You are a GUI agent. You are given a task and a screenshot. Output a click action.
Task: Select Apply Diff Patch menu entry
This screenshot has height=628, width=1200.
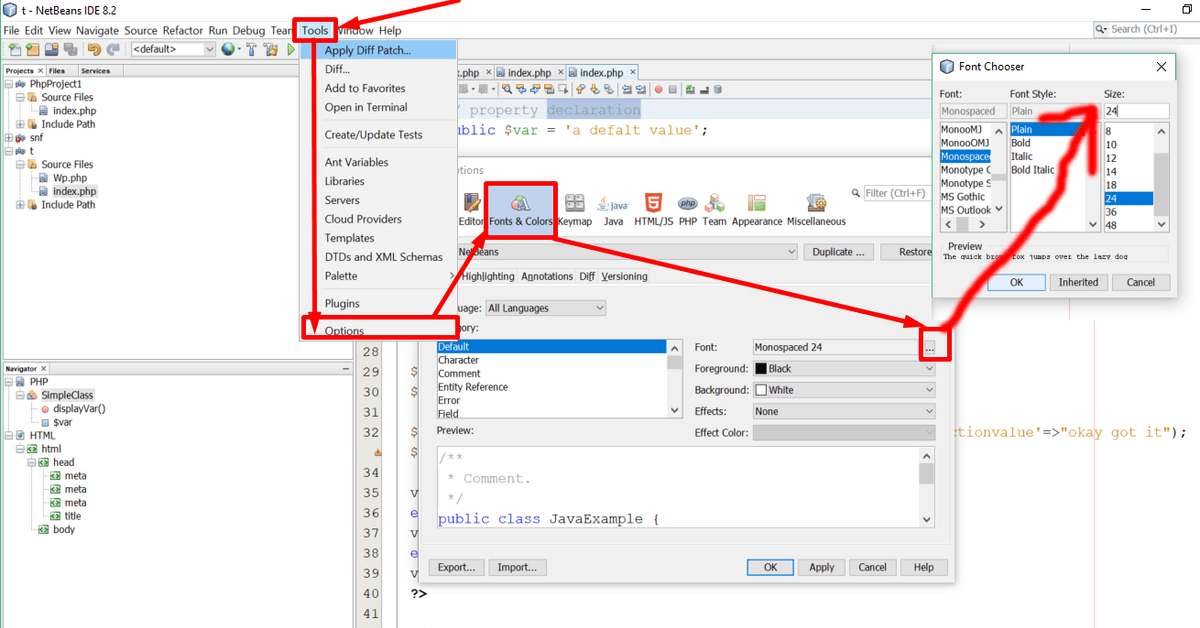coord(367,50)
